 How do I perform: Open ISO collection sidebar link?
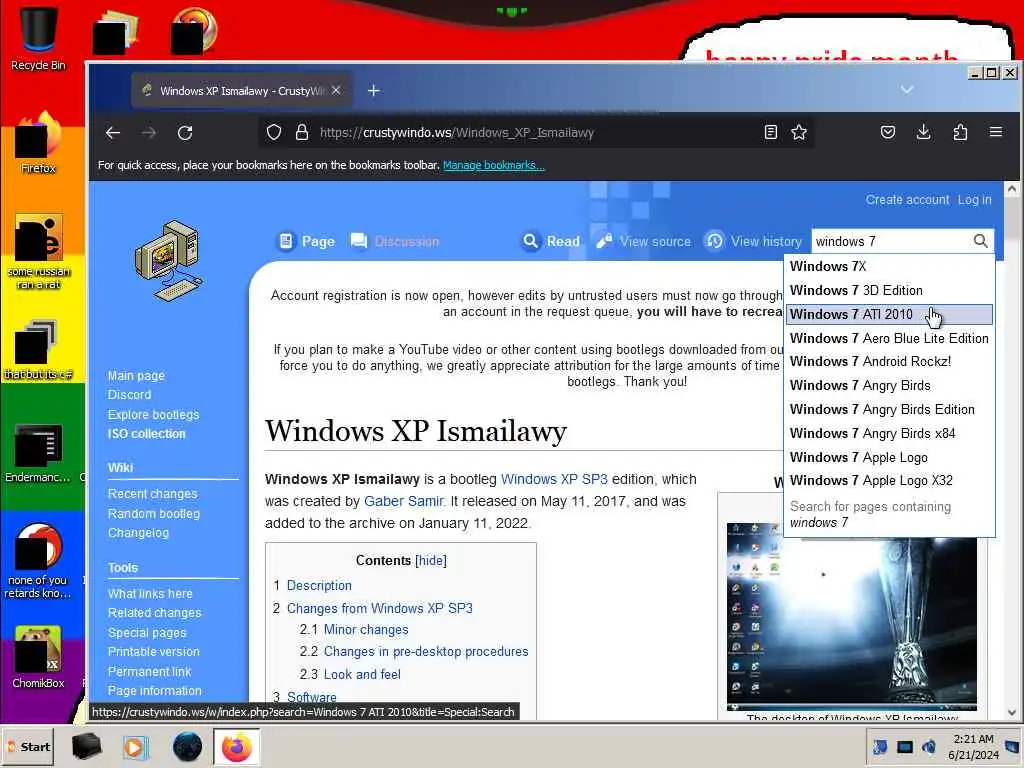pyautogui.click(x=146, y=434)
